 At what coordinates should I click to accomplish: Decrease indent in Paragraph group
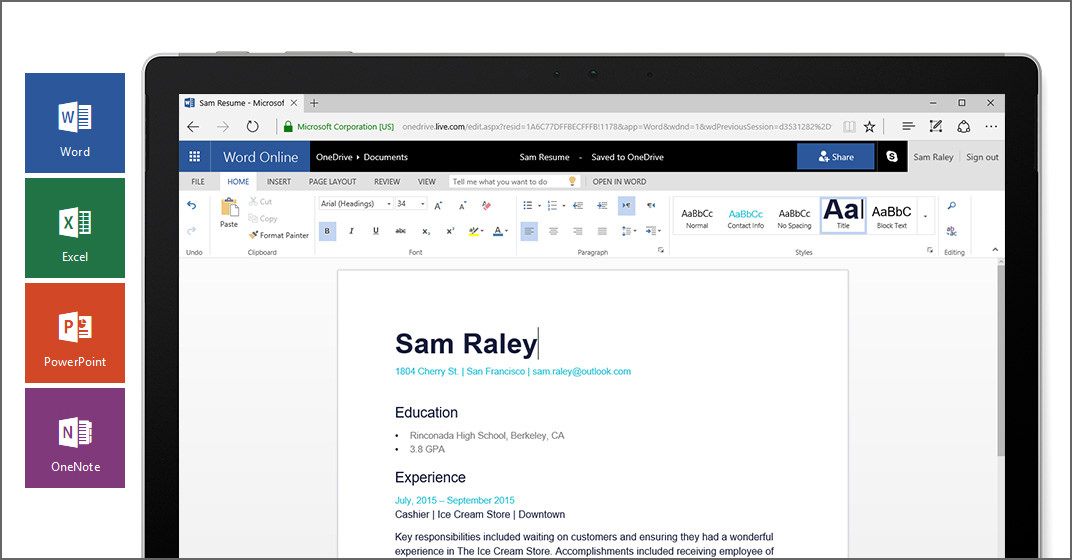[578, 205]
